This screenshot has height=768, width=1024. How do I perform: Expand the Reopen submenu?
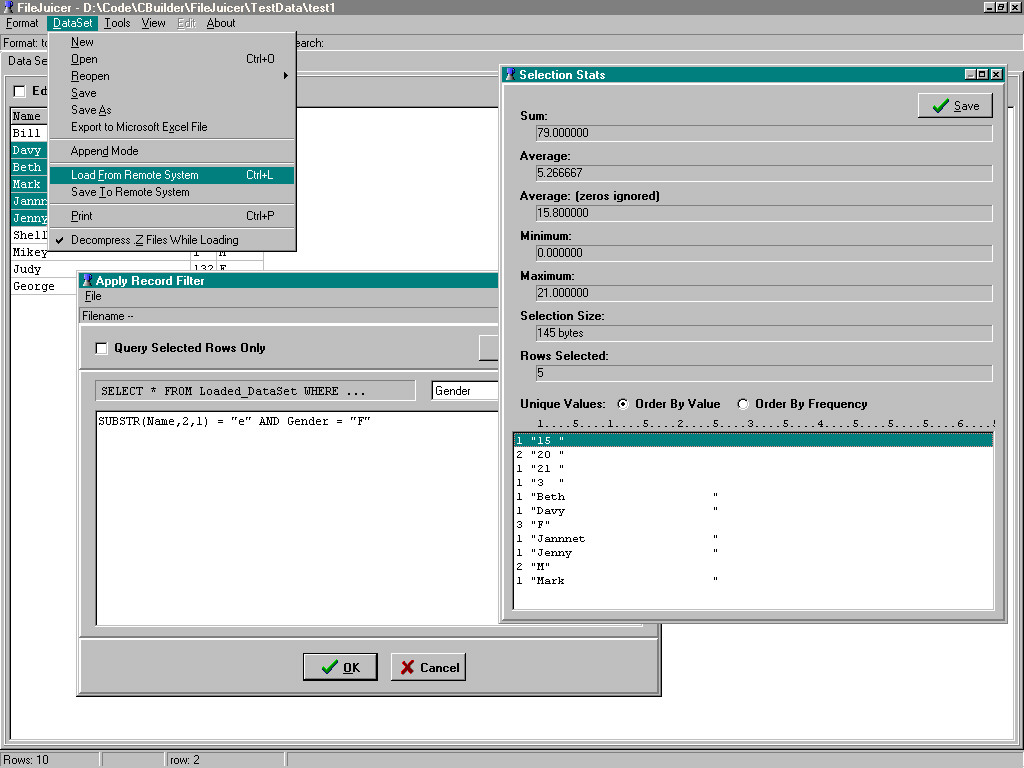(x=172, y=76)
